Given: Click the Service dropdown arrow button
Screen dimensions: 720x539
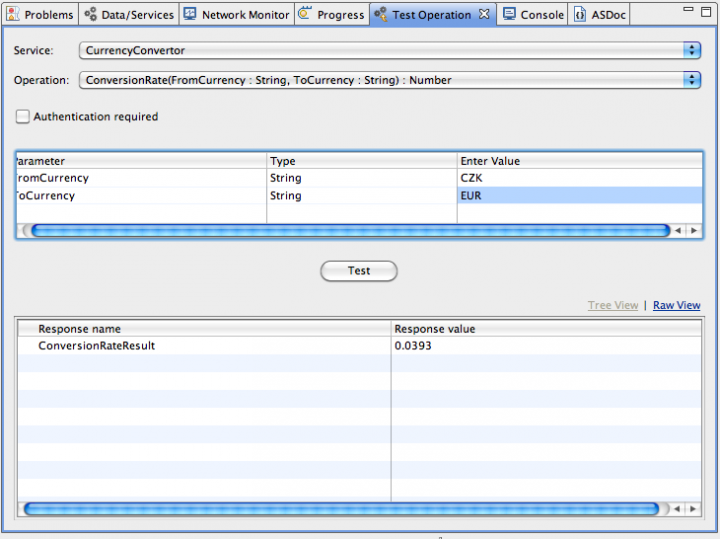Looking at the screenshot, I should (x=692, y=50).
